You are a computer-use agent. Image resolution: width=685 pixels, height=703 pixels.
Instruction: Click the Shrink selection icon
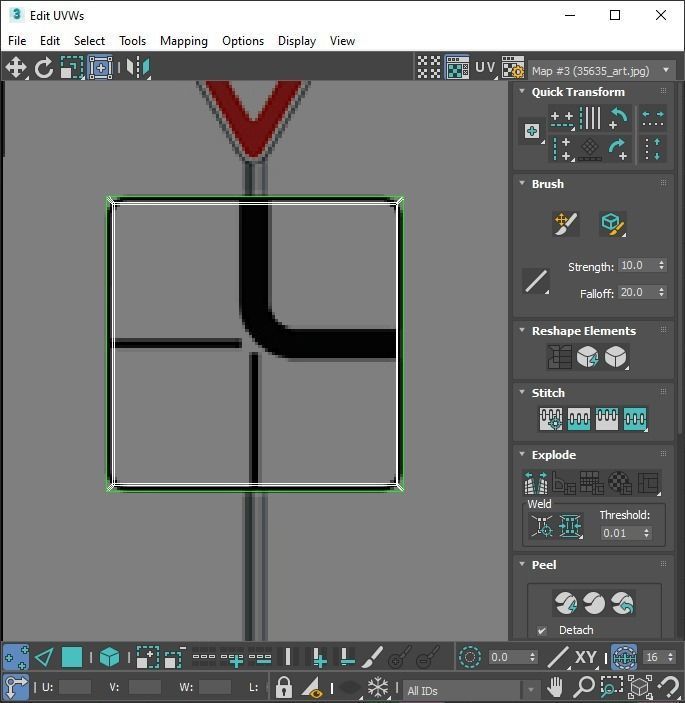175,657
